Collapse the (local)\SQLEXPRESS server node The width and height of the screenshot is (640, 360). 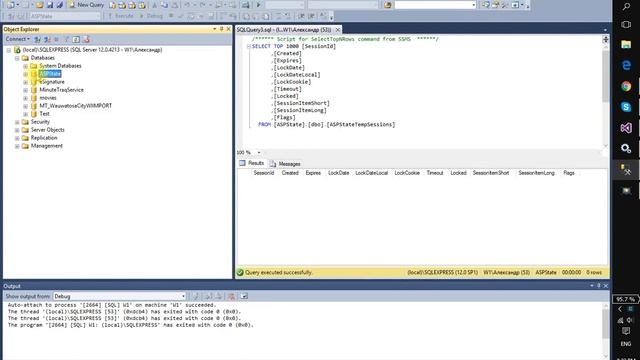(9, 50)
